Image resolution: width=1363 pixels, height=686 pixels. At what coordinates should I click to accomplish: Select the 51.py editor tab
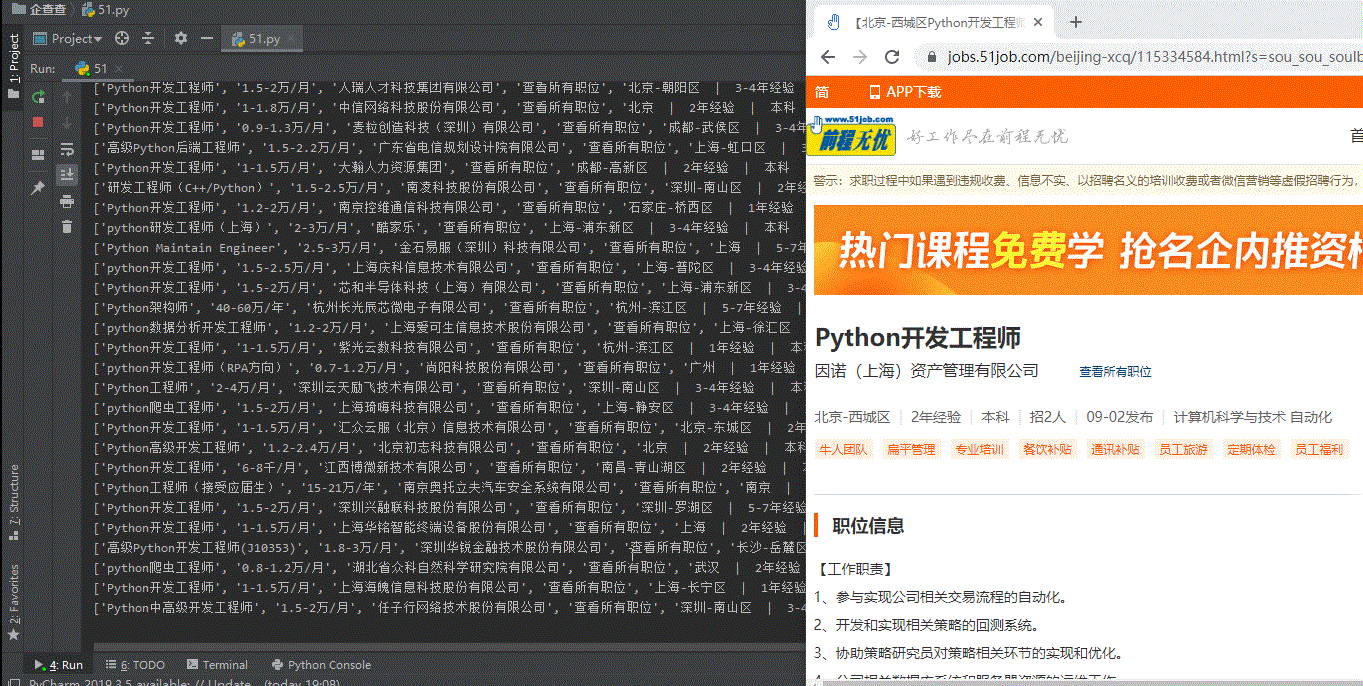[264, 39]
